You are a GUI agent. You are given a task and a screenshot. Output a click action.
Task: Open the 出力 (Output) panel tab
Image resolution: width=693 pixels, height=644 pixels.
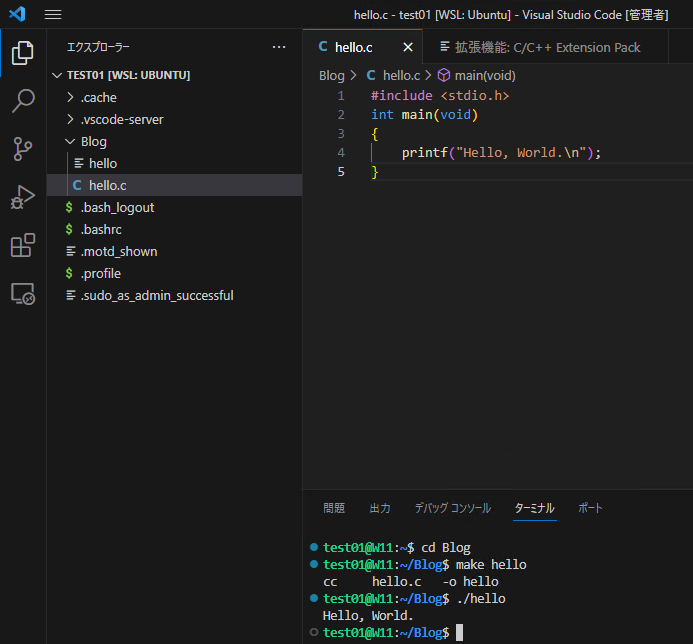coord(380,508)
